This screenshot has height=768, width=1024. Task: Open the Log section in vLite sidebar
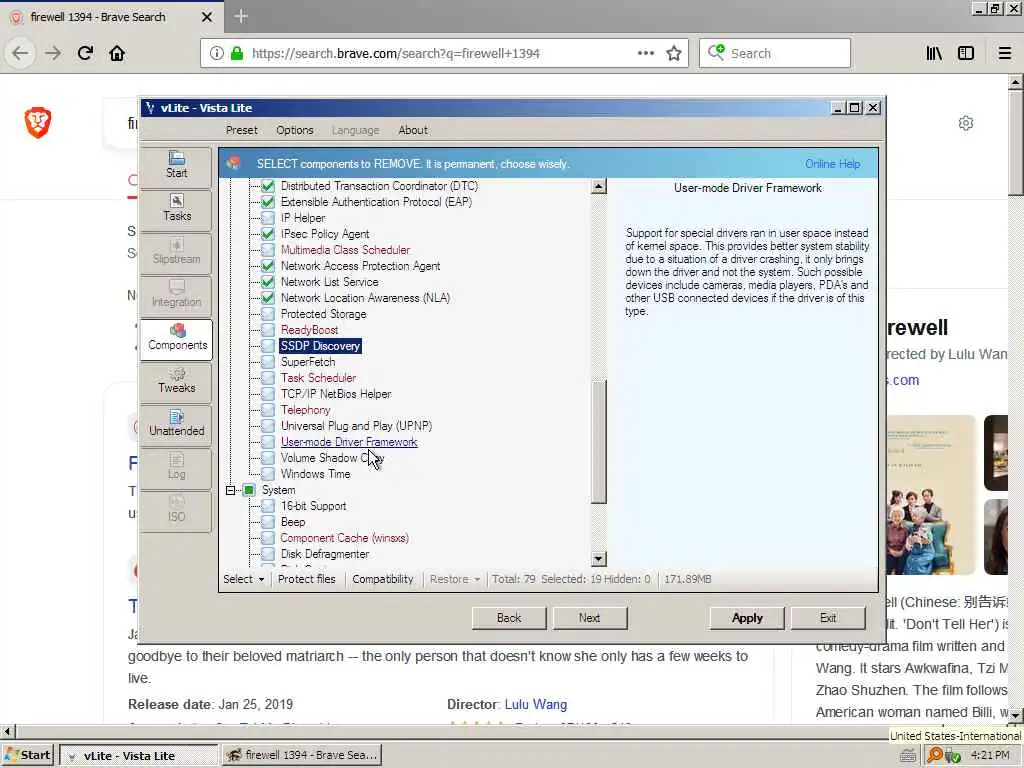click(x=176, y=468)
